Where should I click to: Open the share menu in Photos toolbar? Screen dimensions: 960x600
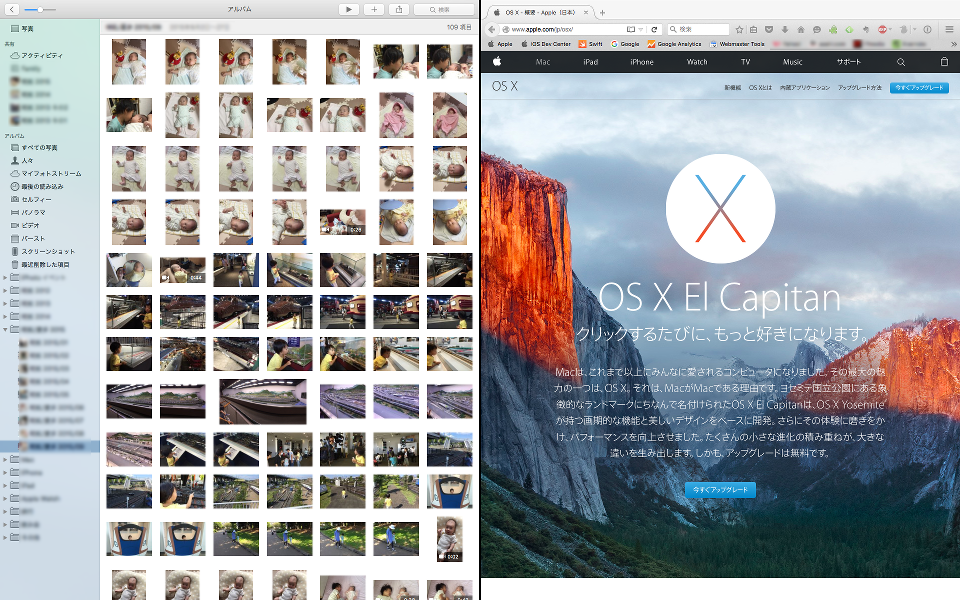point(399,9)
